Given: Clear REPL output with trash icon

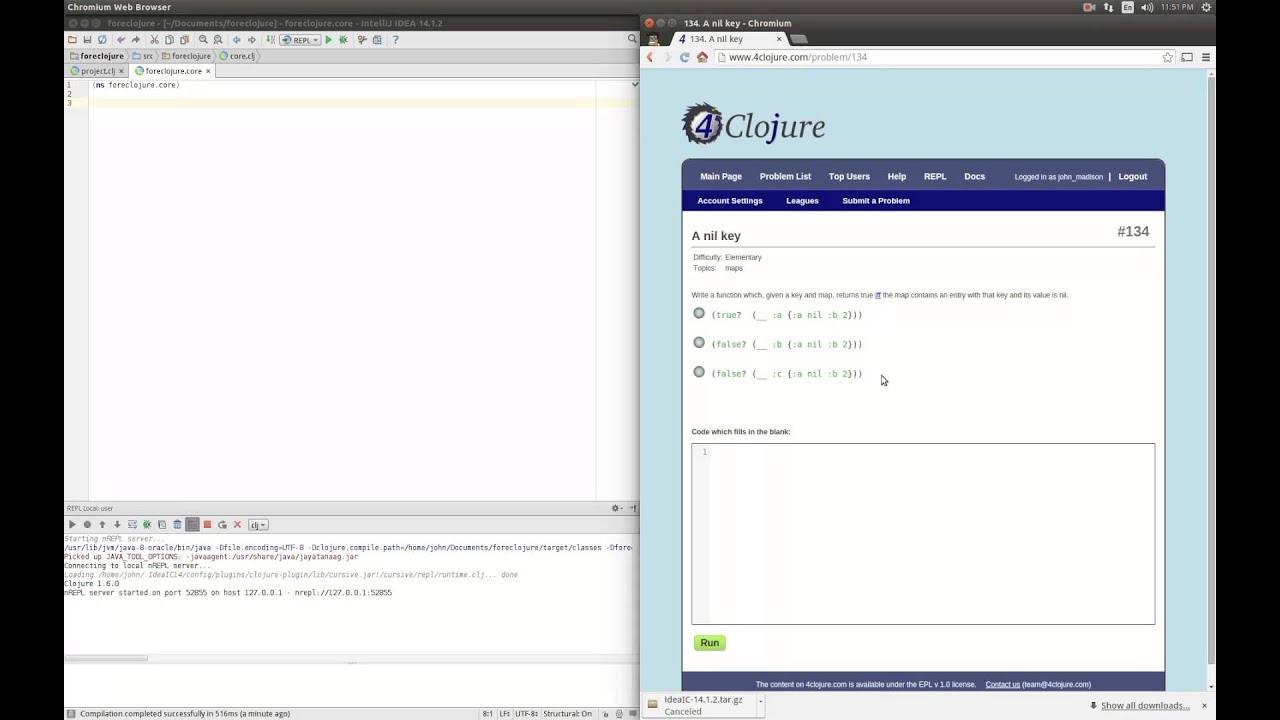Looking at the screenshot, I should 177,525.
